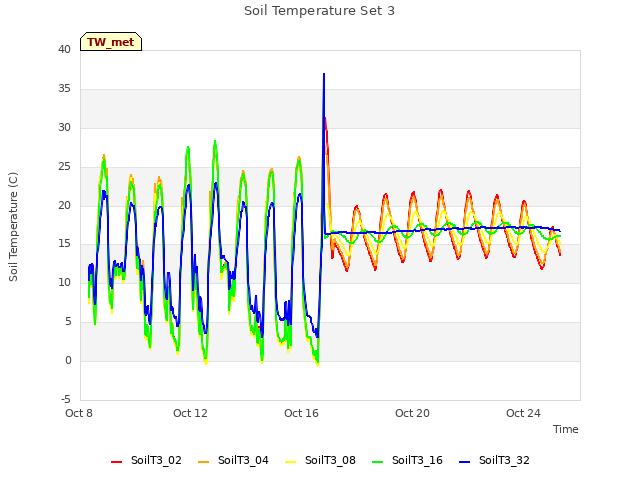Click the green SoilT3_16 legend swatch
Screen dimensions: 640x480
378,462
